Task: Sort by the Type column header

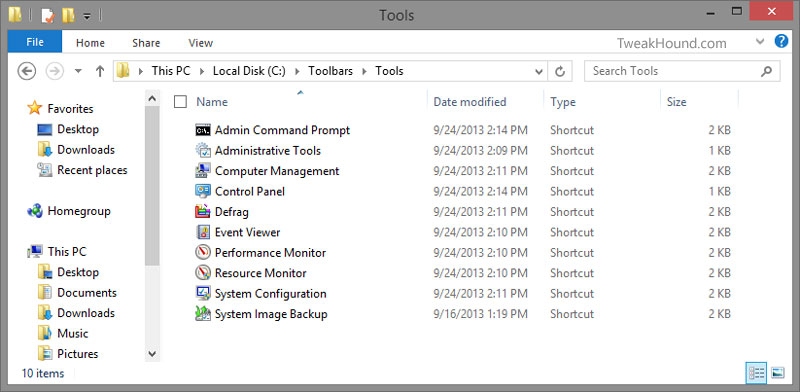Action: click(x=563, y=102)
